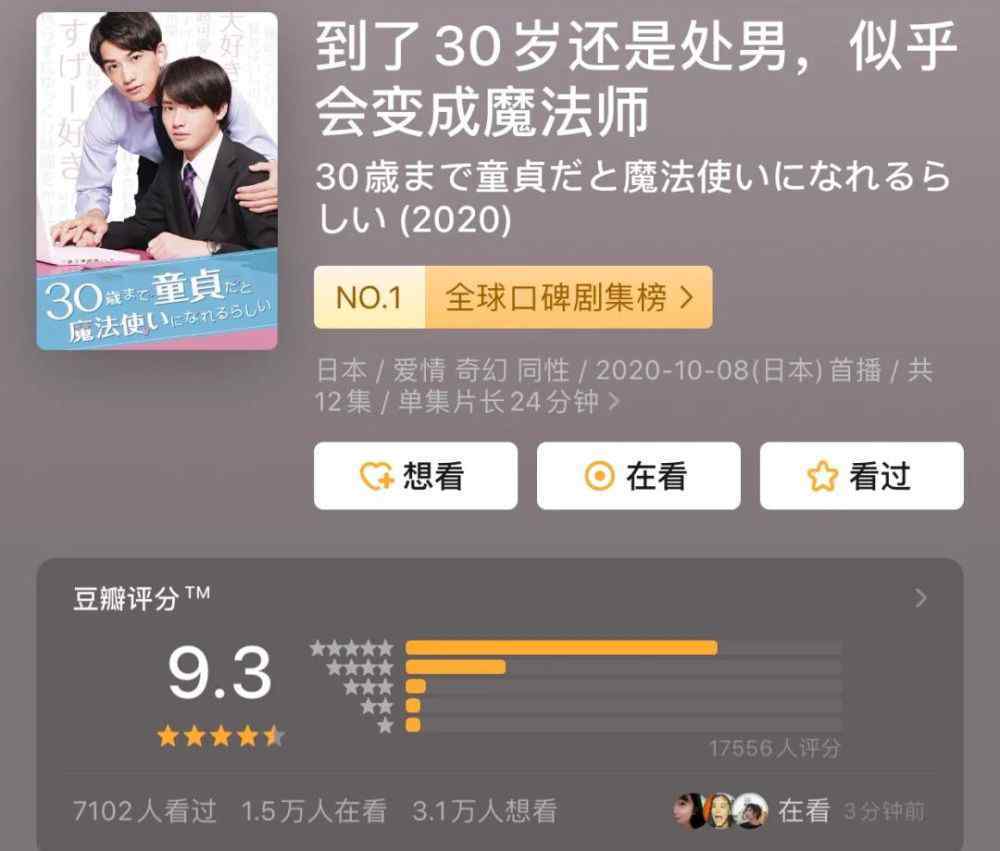Tap the heart-plus icon on 想看
Image resolution: width=1000 pixels, height=851 pixels.
coord(377,476)
